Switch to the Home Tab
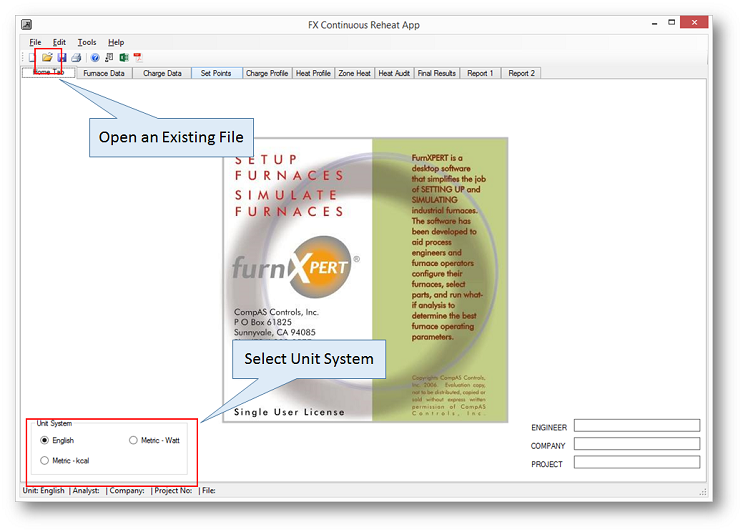The height and width of the screenshot is (532, 743). coord(48,72)
